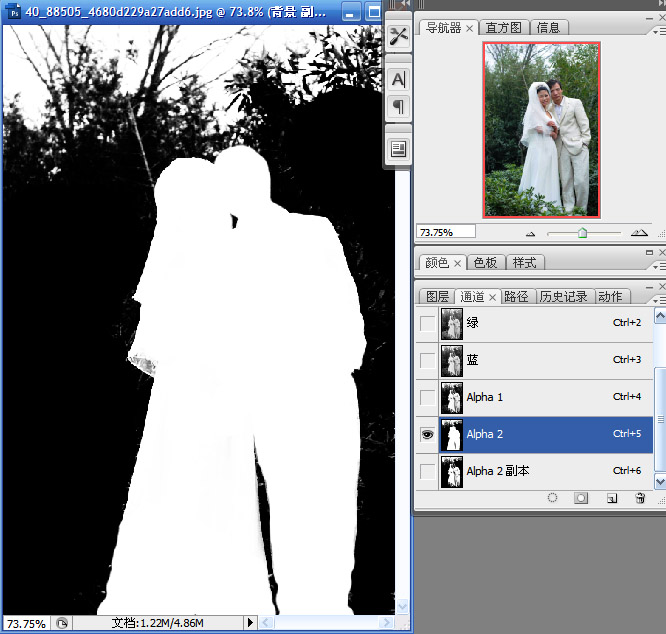Load channel as selection icon

pos(552,498)
